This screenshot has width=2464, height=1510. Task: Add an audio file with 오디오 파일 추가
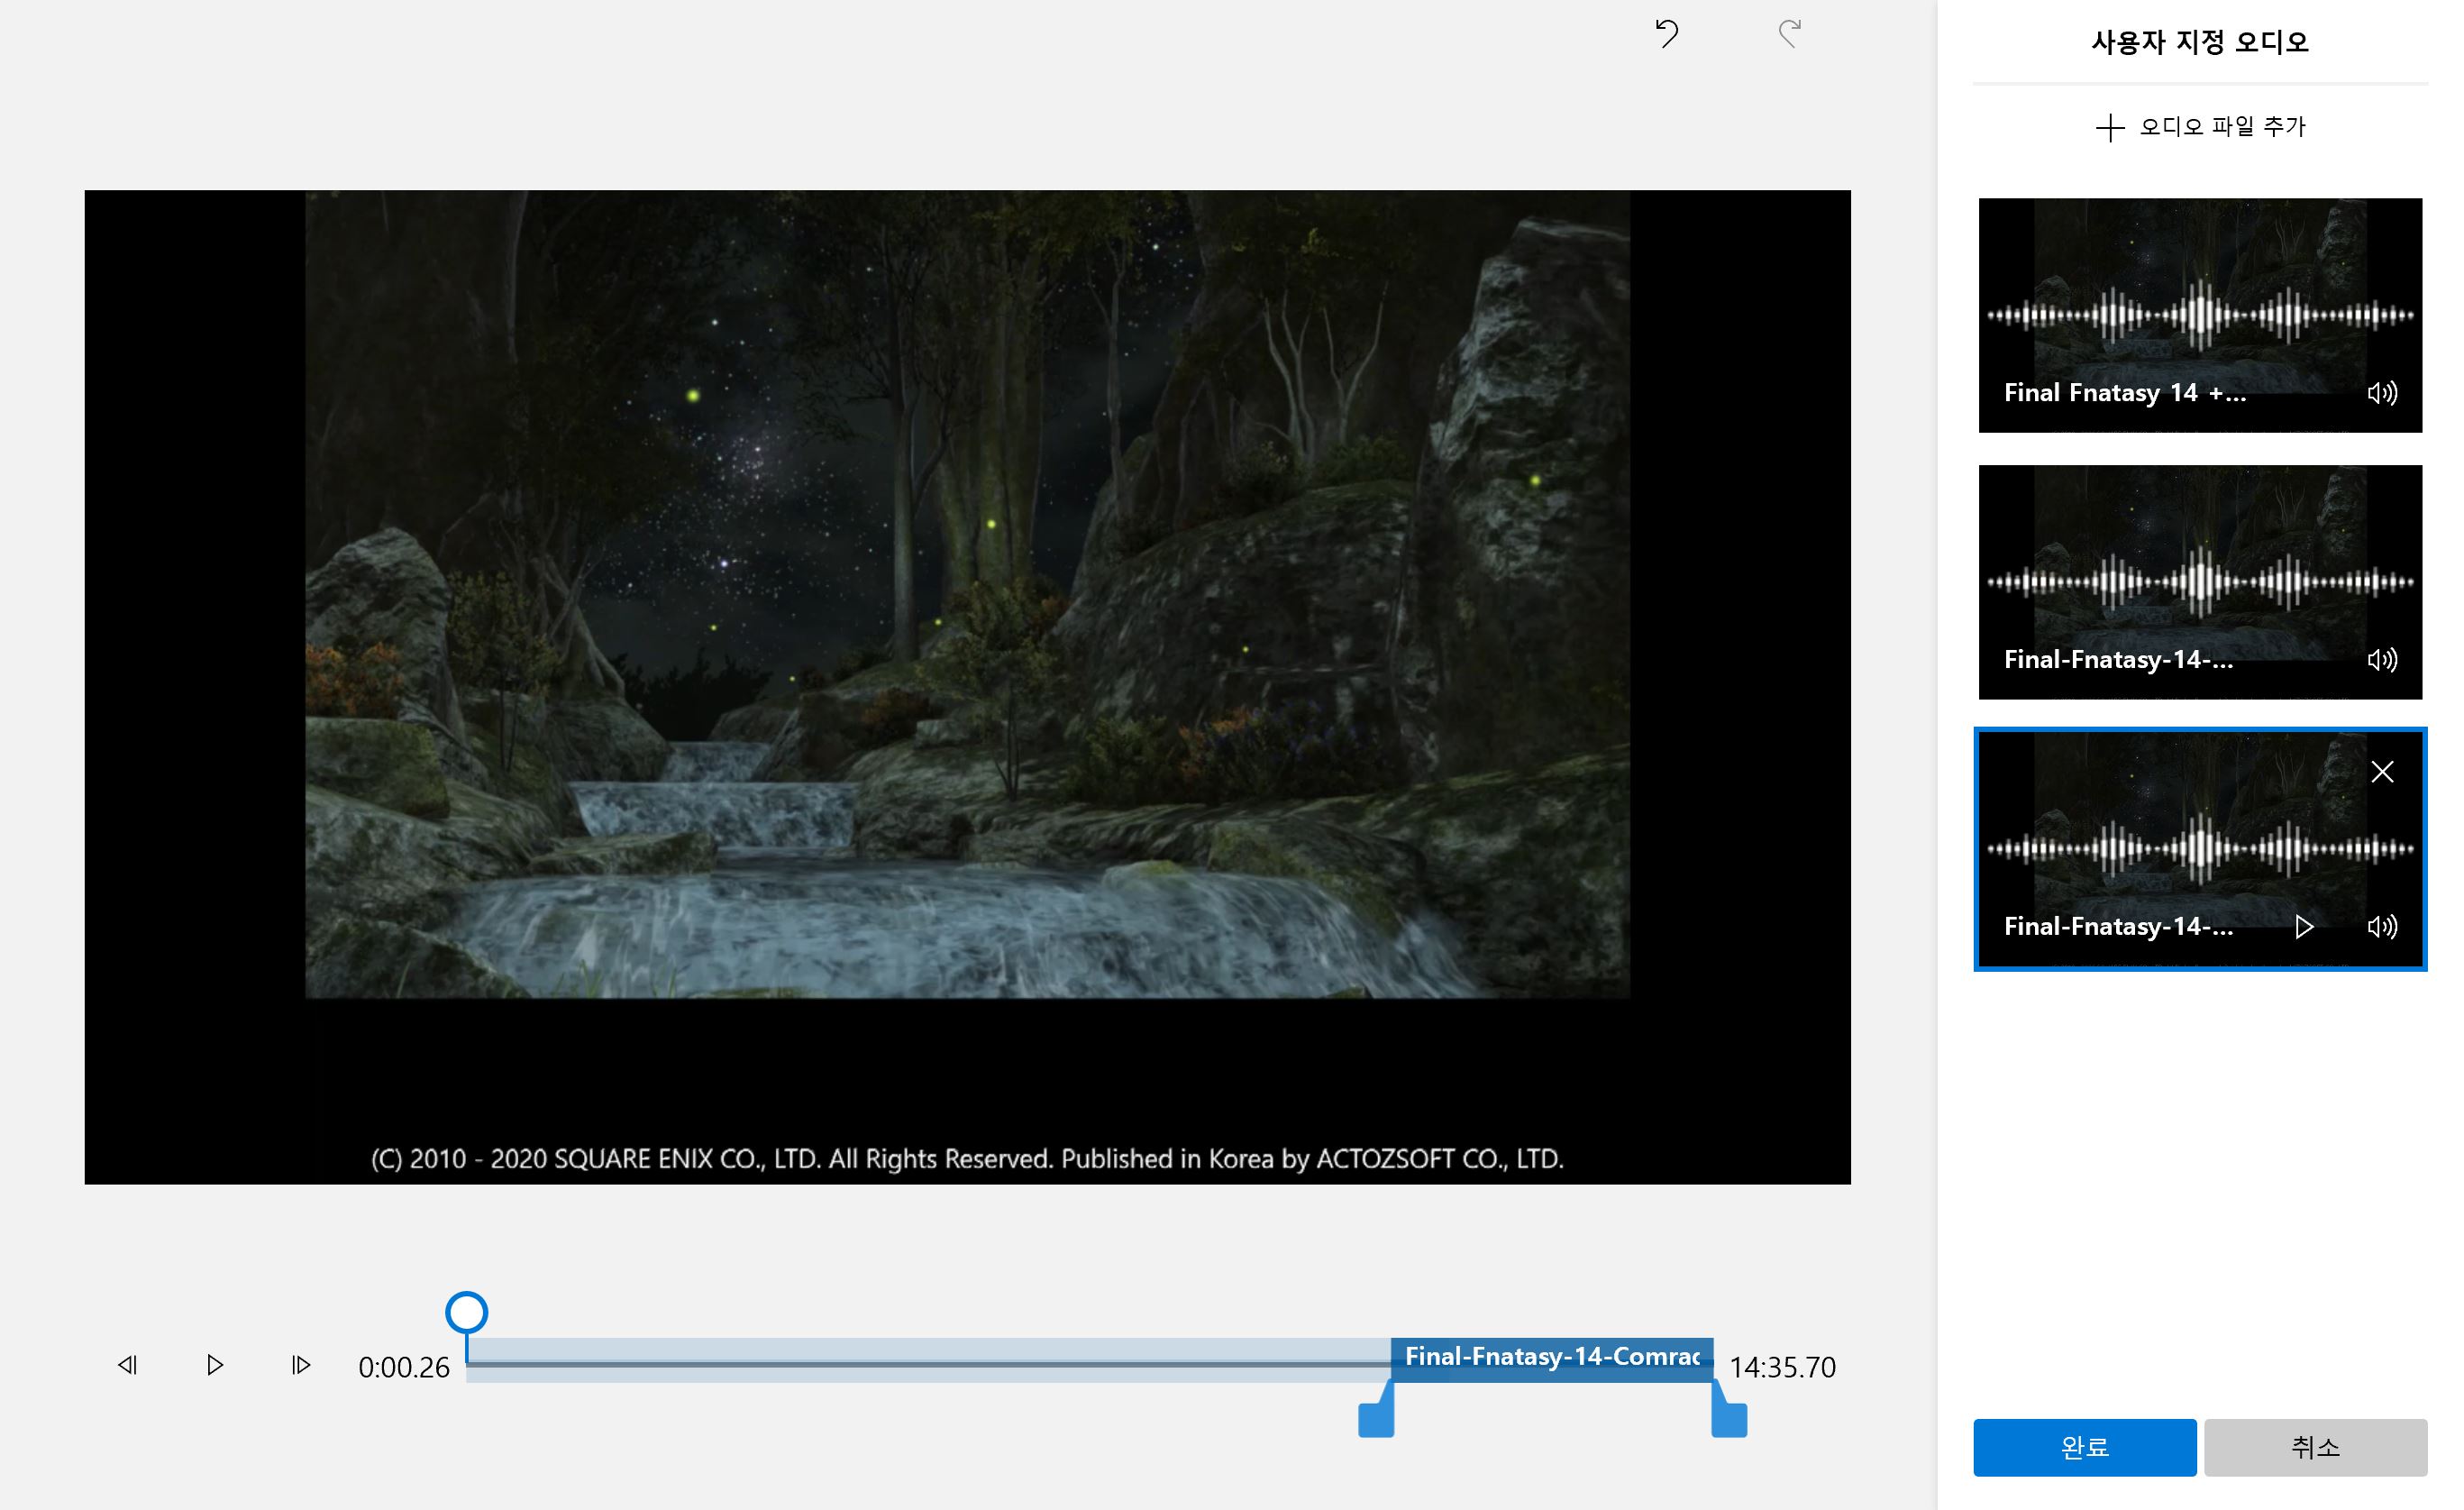(2200, 127)
